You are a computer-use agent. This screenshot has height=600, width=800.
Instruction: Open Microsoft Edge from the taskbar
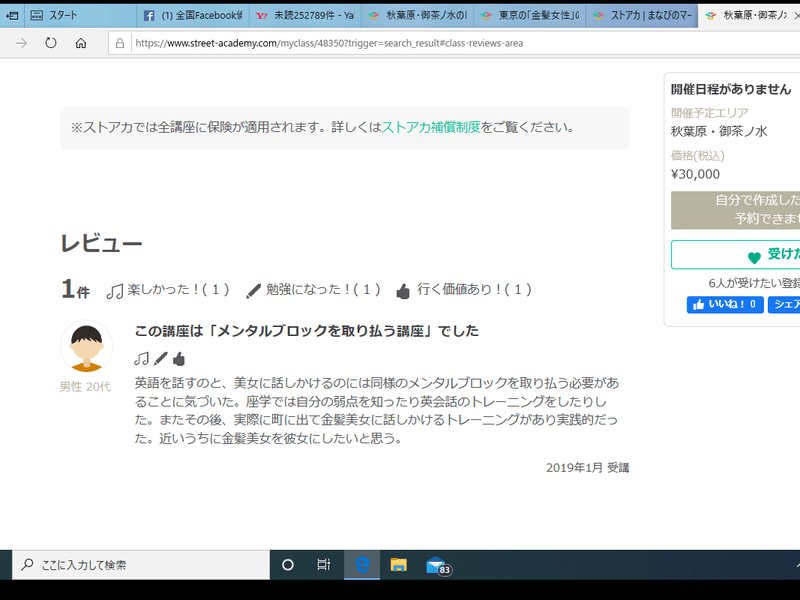tap(362, 565)
